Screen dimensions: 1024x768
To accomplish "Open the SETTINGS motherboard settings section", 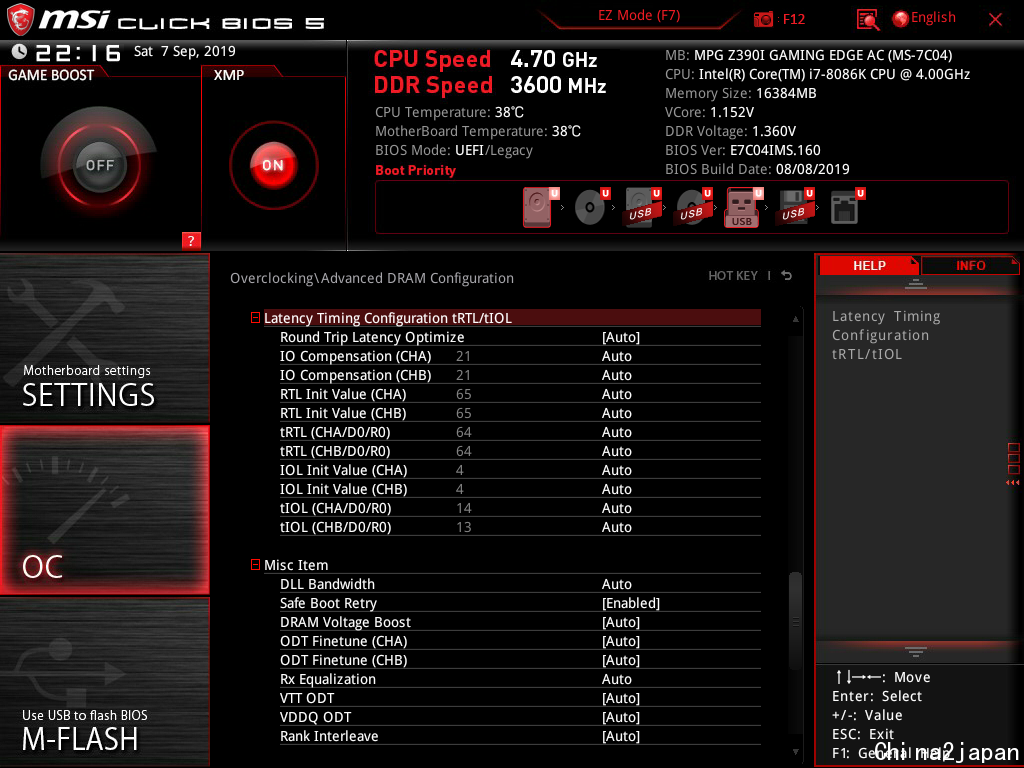I will 104,338.
